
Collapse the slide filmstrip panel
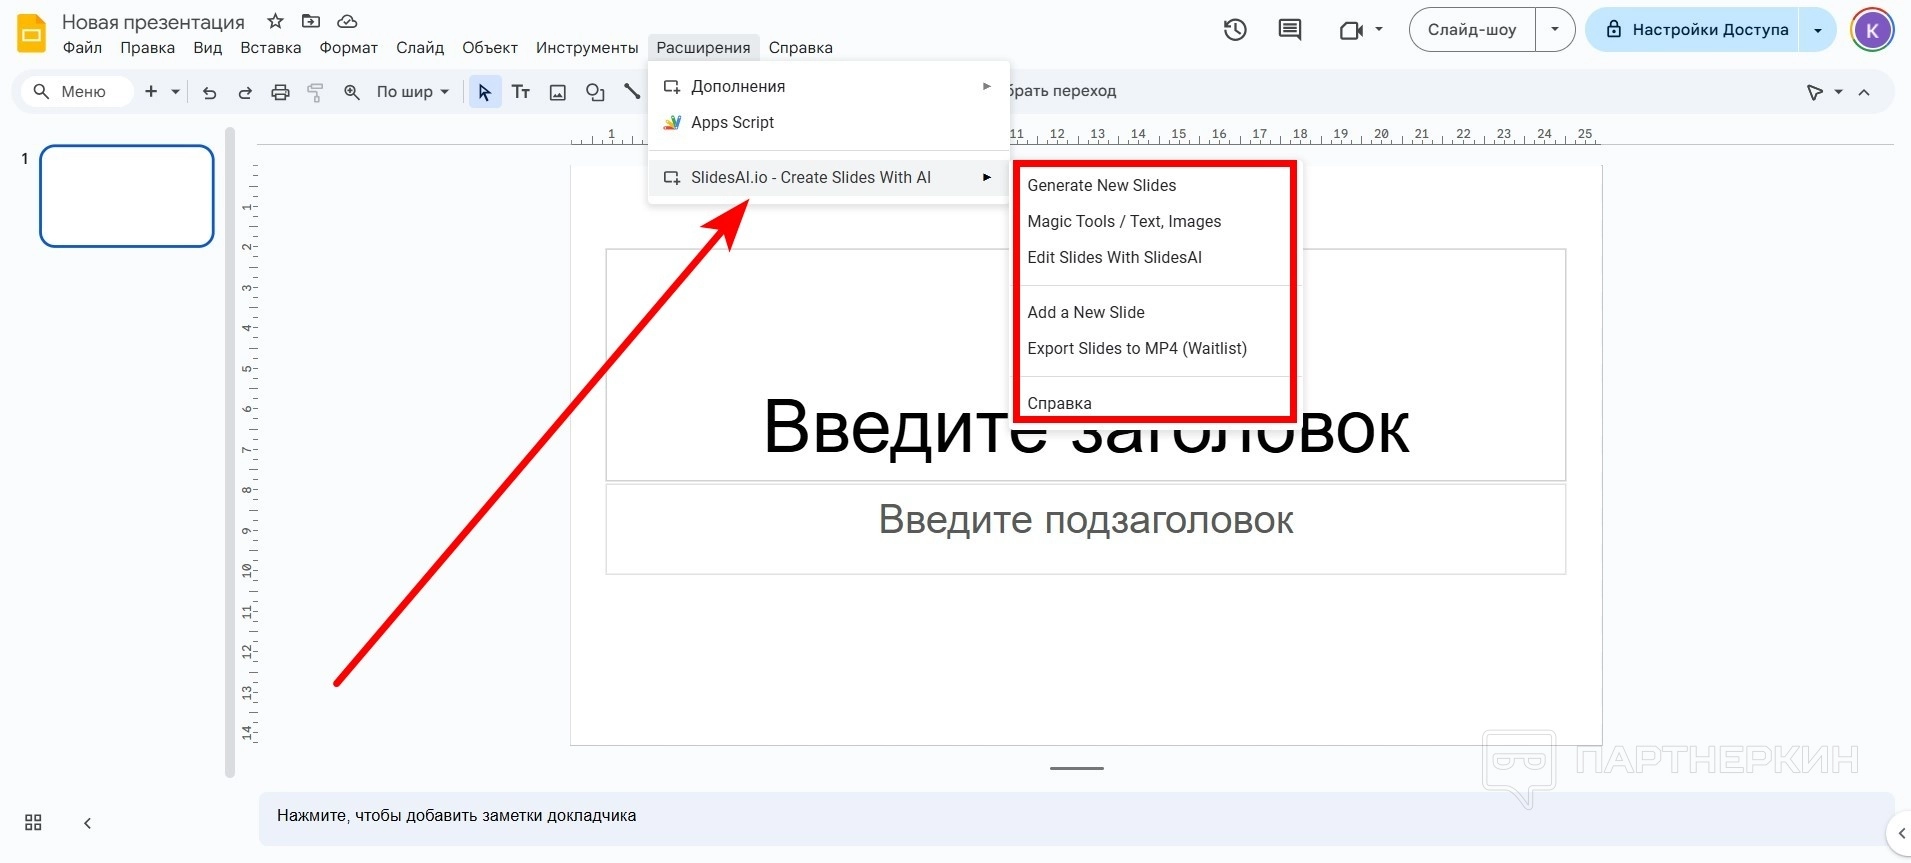87,823
